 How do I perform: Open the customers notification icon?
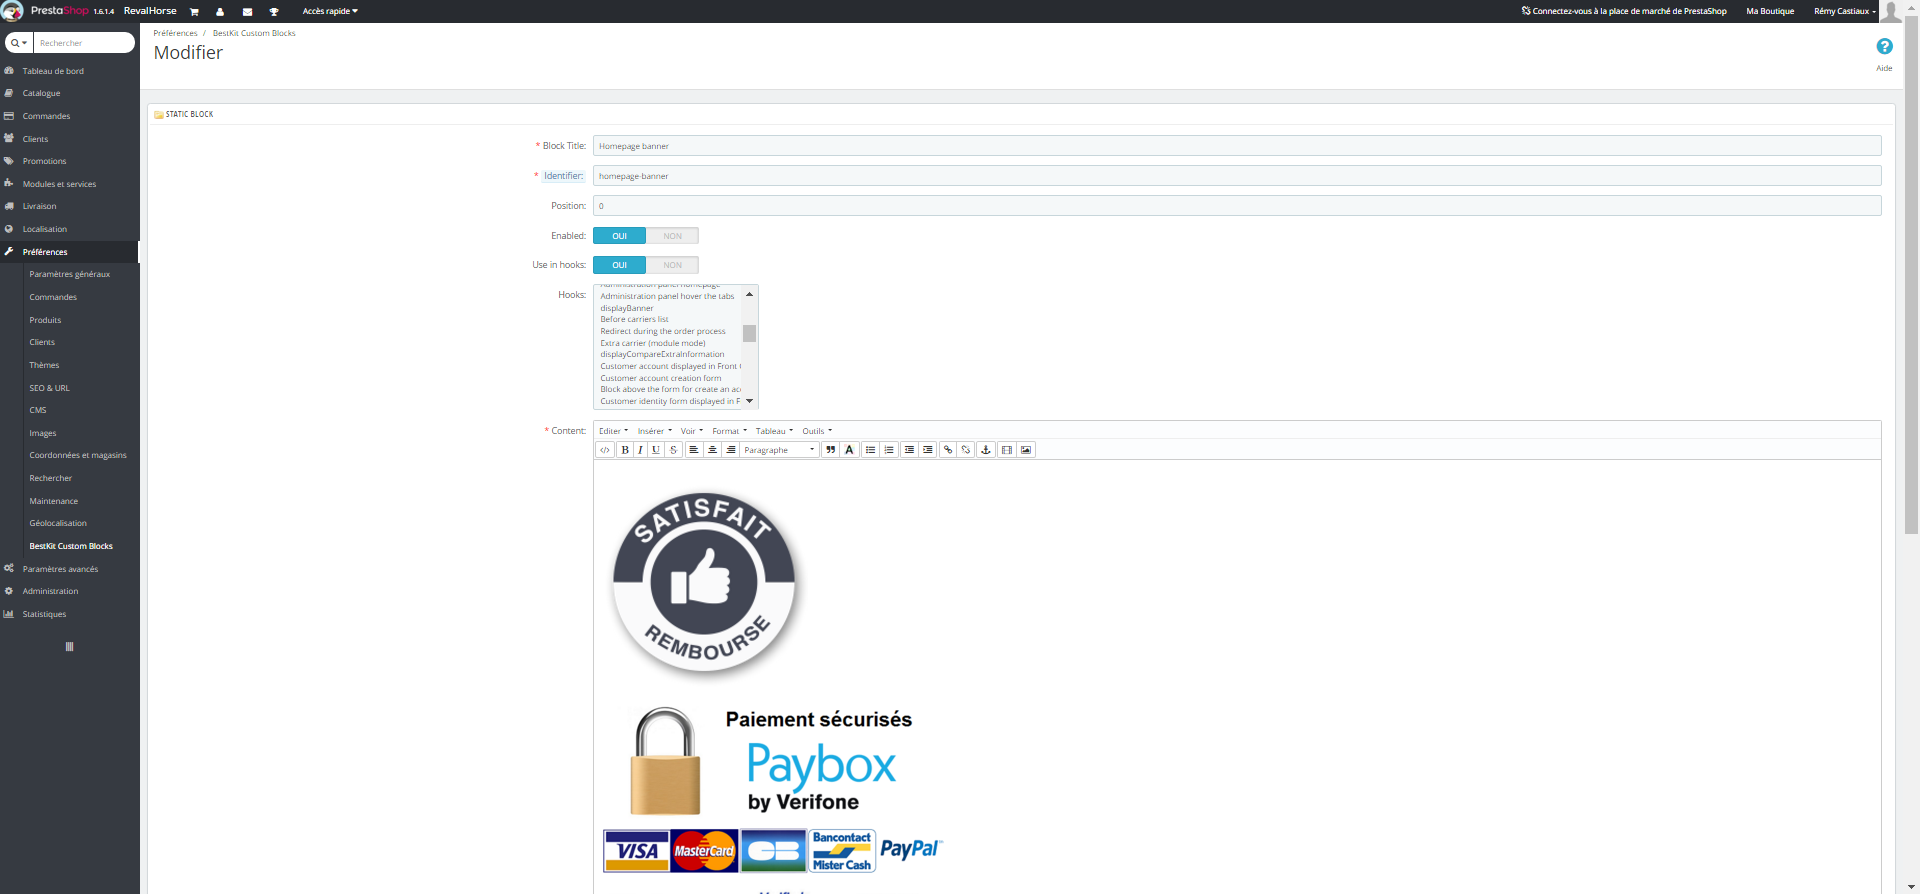point(220,11)
